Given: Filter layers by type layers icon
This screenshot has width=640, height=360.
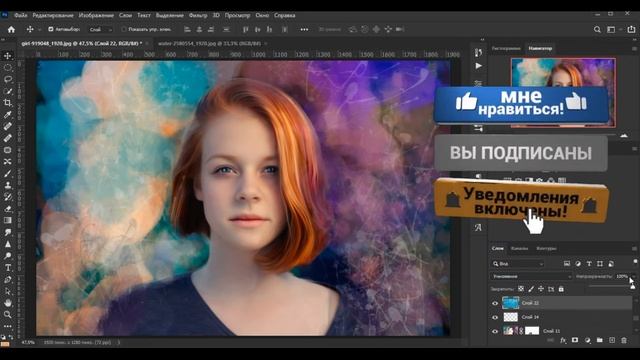Looking at the screenshot, I should point(589,264).
